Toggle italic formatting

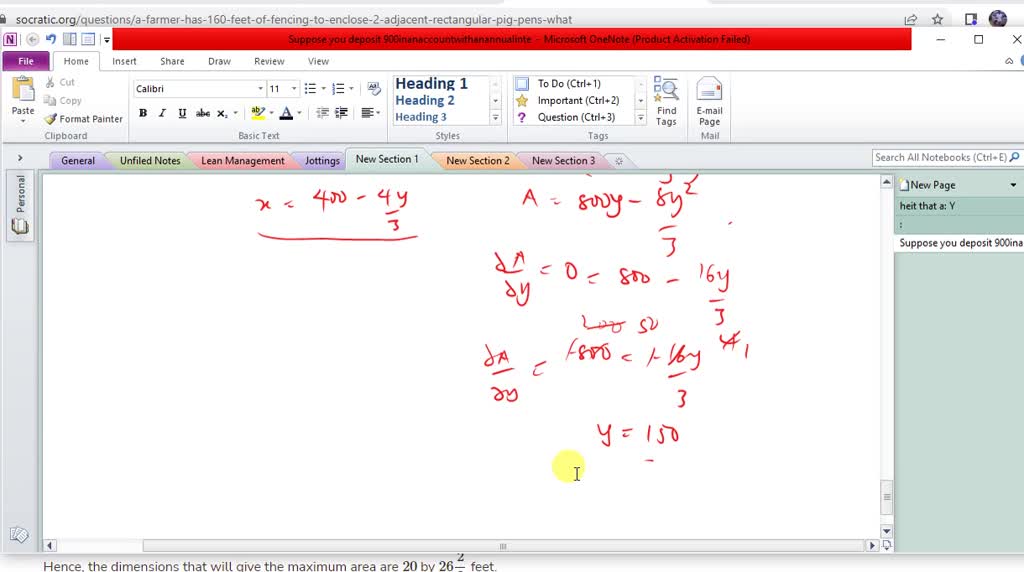coord(162,114)
